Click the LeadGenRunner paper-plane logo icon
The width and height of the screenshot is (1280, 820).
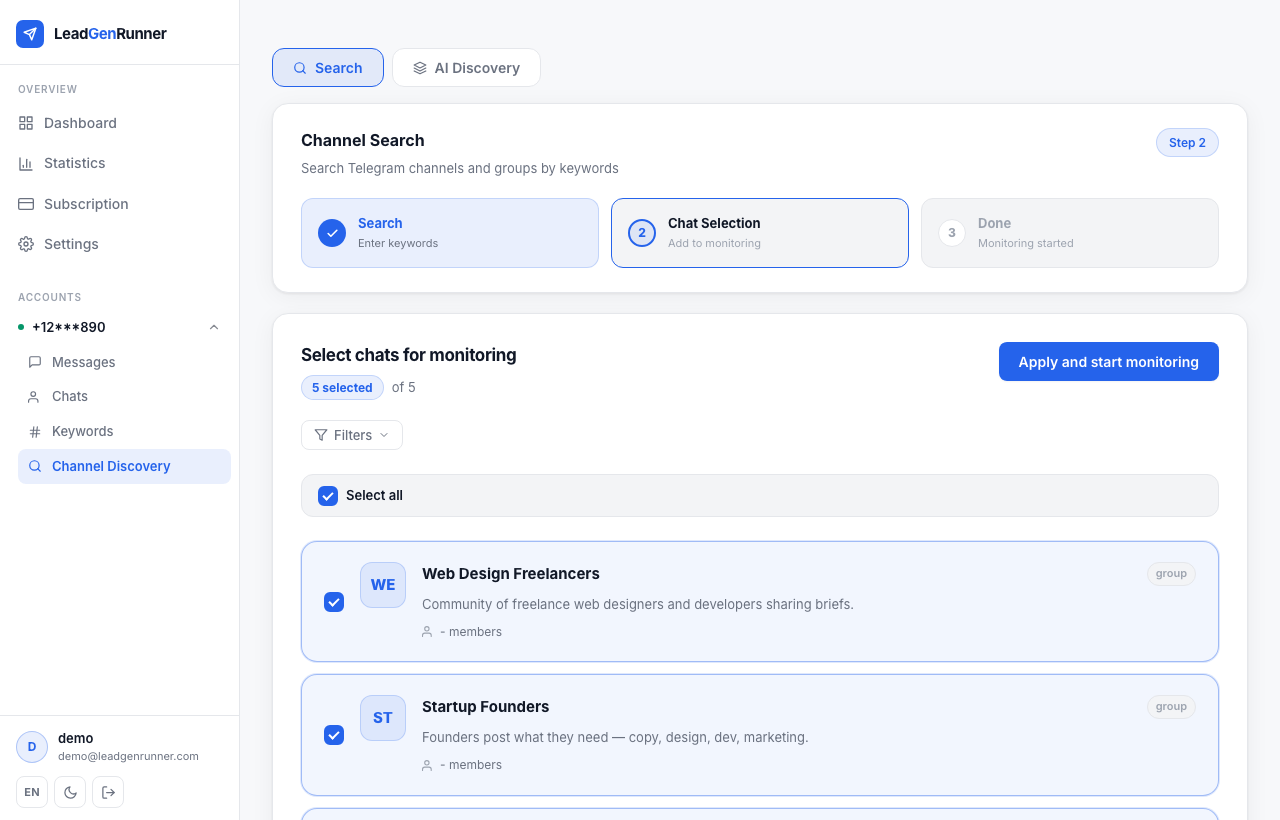pyautogui.click(x=30, y=34)
